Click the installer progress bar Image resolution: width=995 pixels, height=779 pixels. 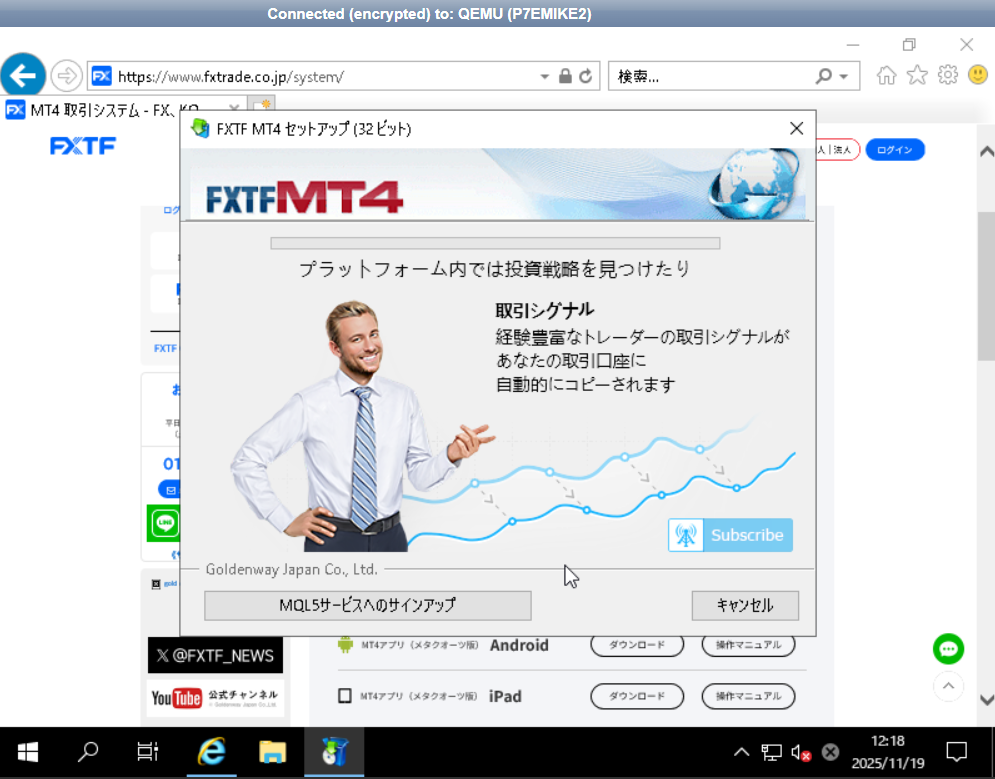coord(496,242)
